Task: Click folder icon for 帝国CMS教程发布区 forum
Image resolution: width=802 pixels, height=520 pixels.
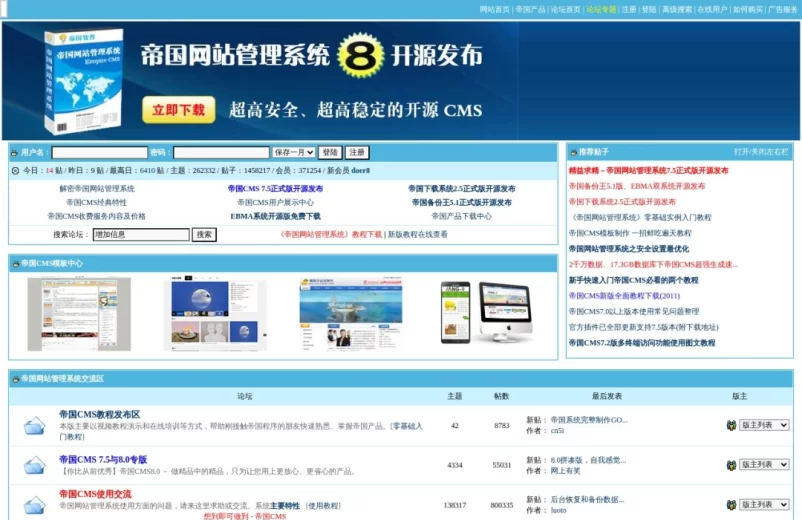Action: (x=34, y=425)
